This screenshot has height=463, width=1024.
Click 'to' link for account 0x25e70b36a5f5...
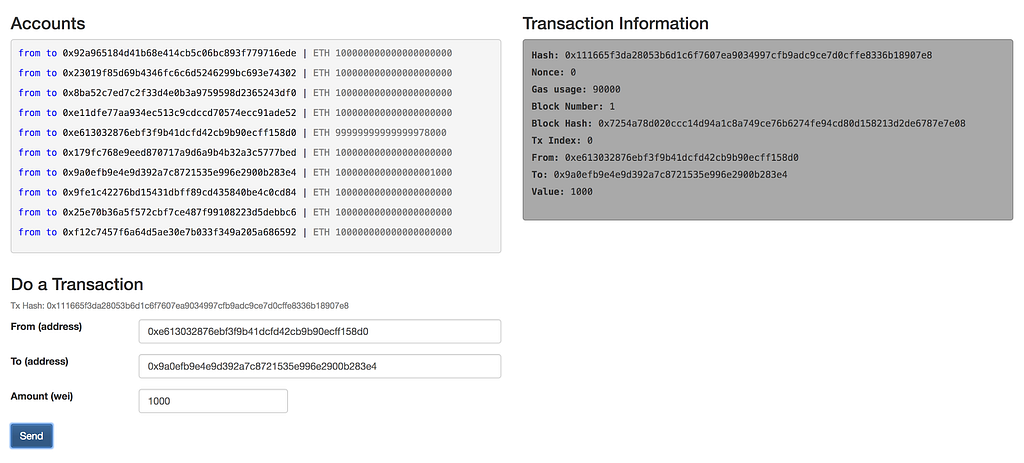[x=52, y=212]
